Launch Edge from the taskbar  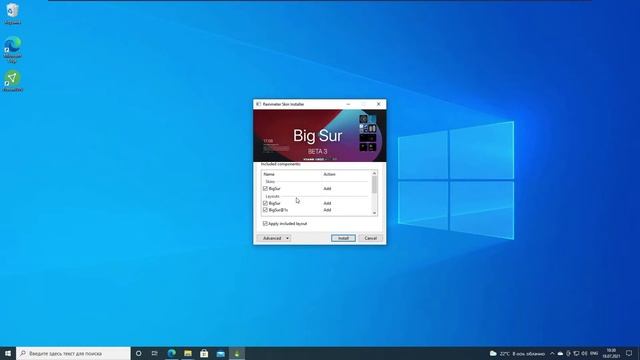pyautogui.click(x=171, y=353)
